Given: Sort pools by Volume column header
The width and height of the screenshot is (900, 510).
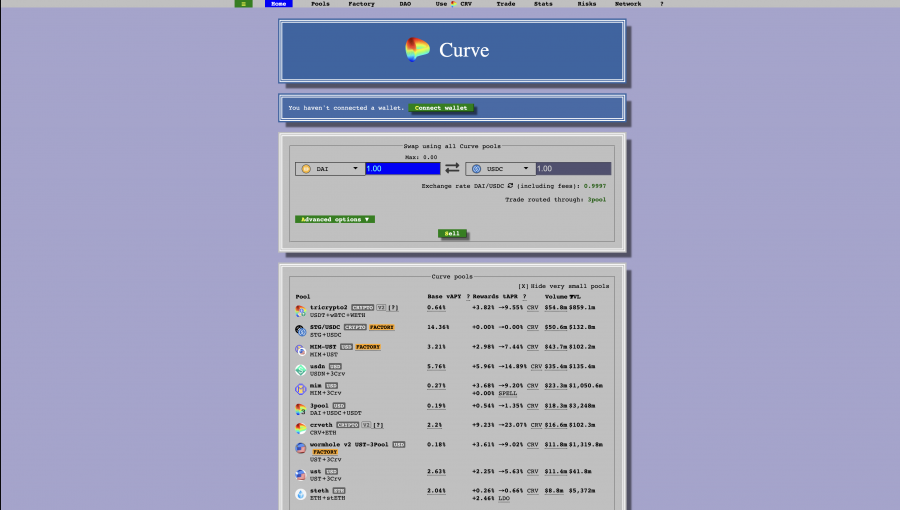Looking at the screenshot, I should tap(556, 297).
